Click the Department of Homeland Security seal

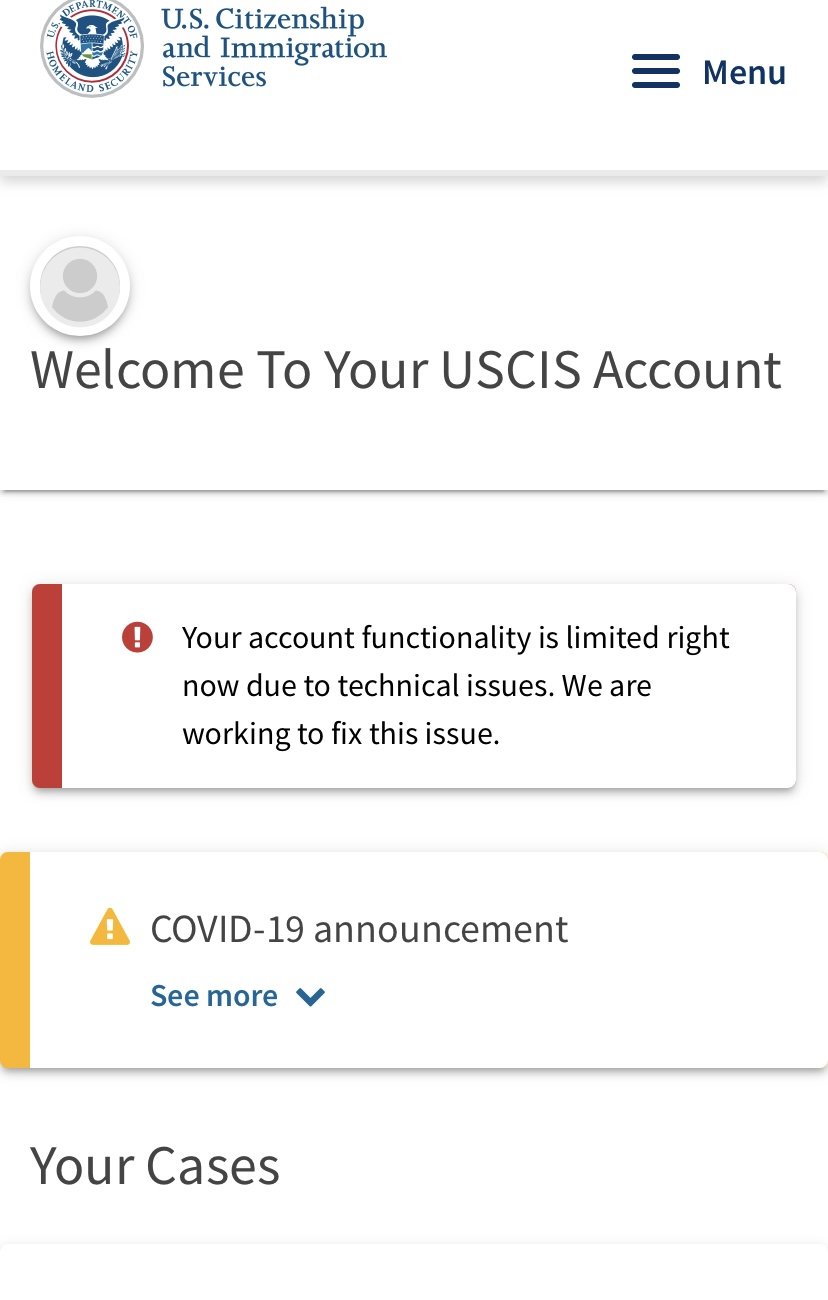(91, 46)
